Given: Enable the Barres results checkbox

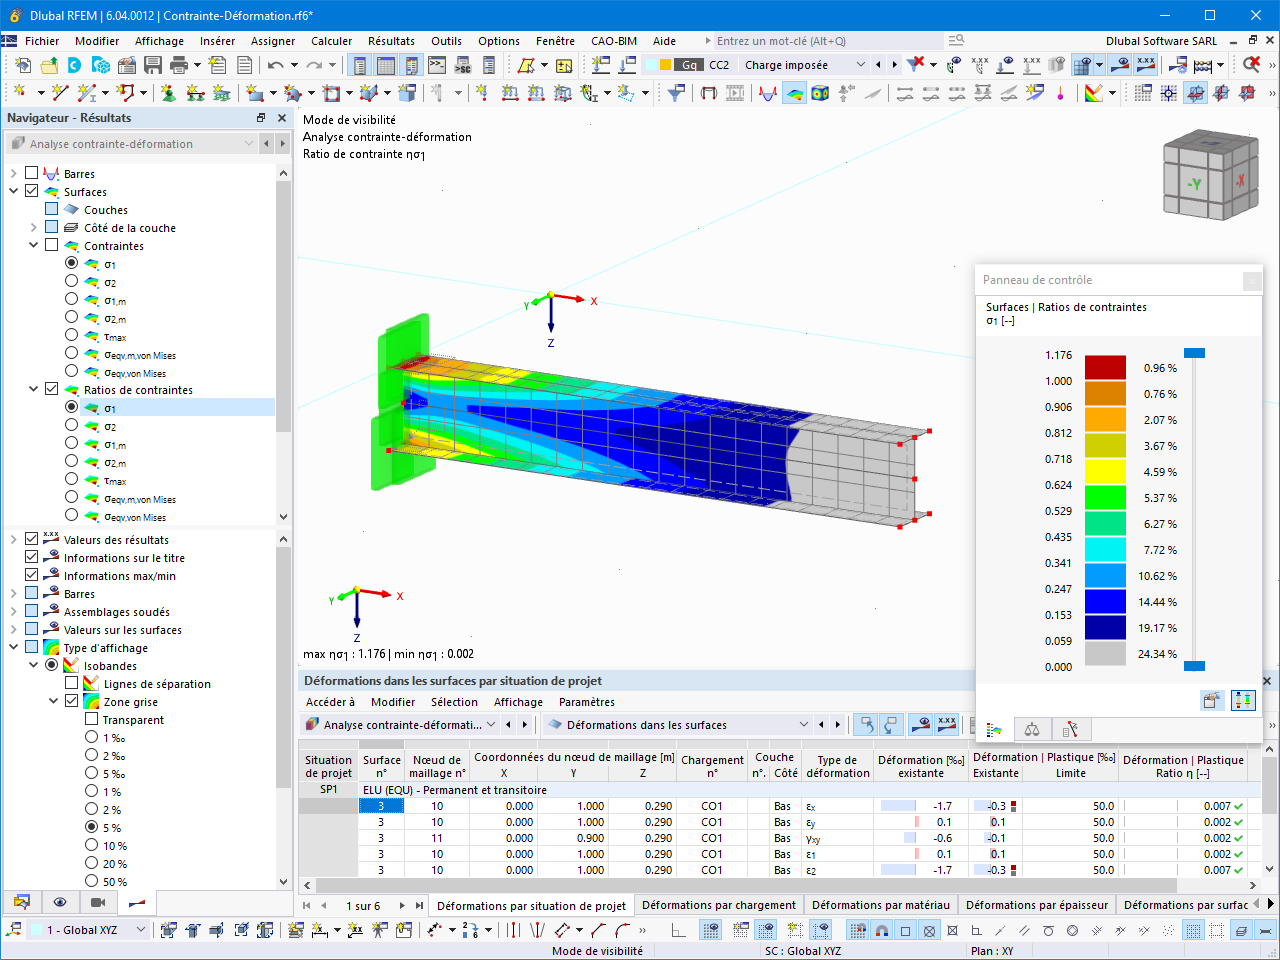Looking at the screenshot, I should [32, 173].
